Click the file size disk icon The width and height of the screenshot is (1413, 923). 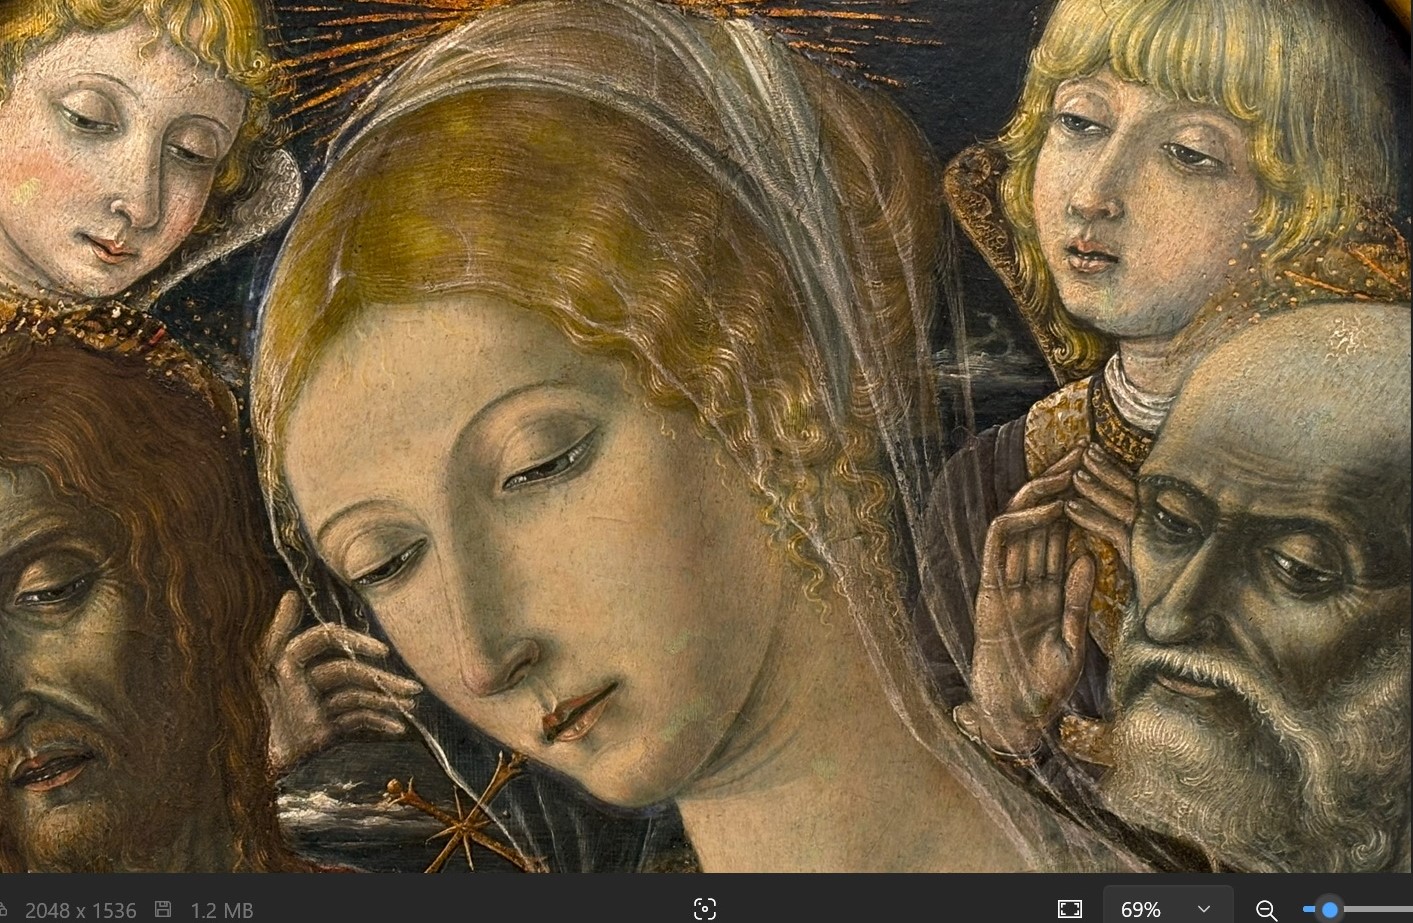point(163,909)
